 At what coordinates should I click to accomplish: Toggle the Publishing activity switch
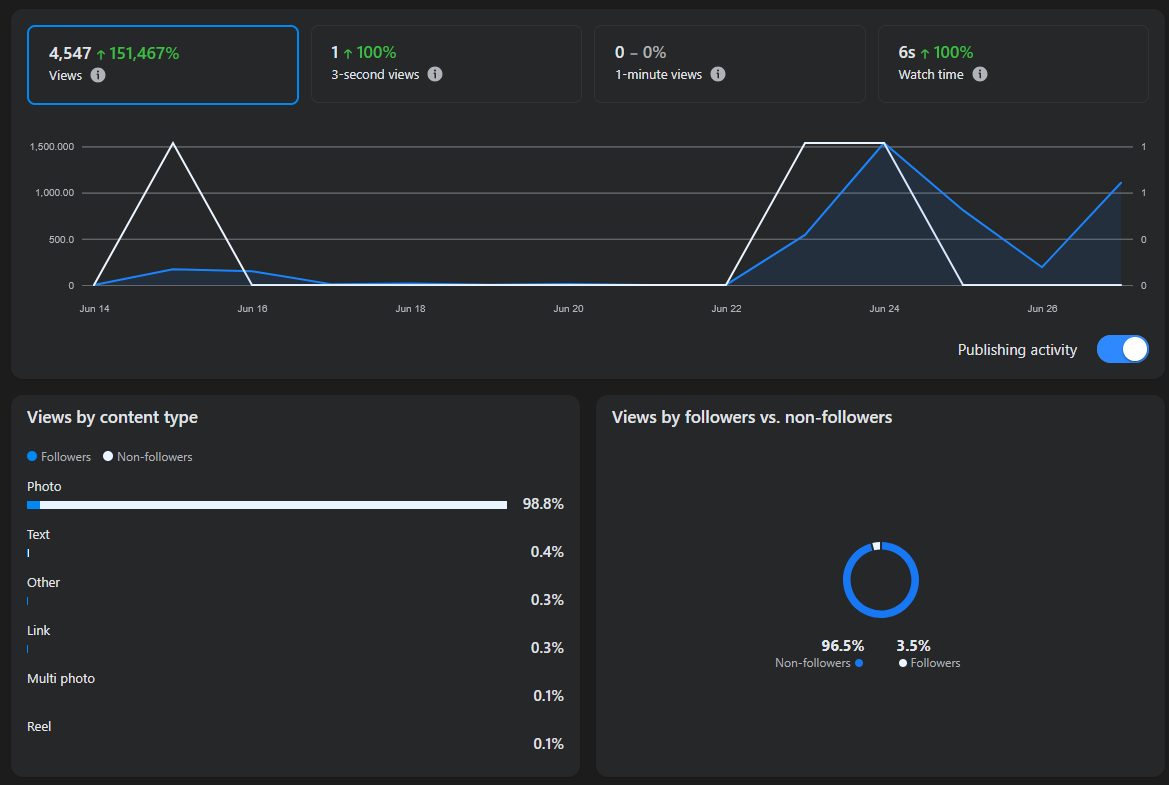[x=1122, y=349]
